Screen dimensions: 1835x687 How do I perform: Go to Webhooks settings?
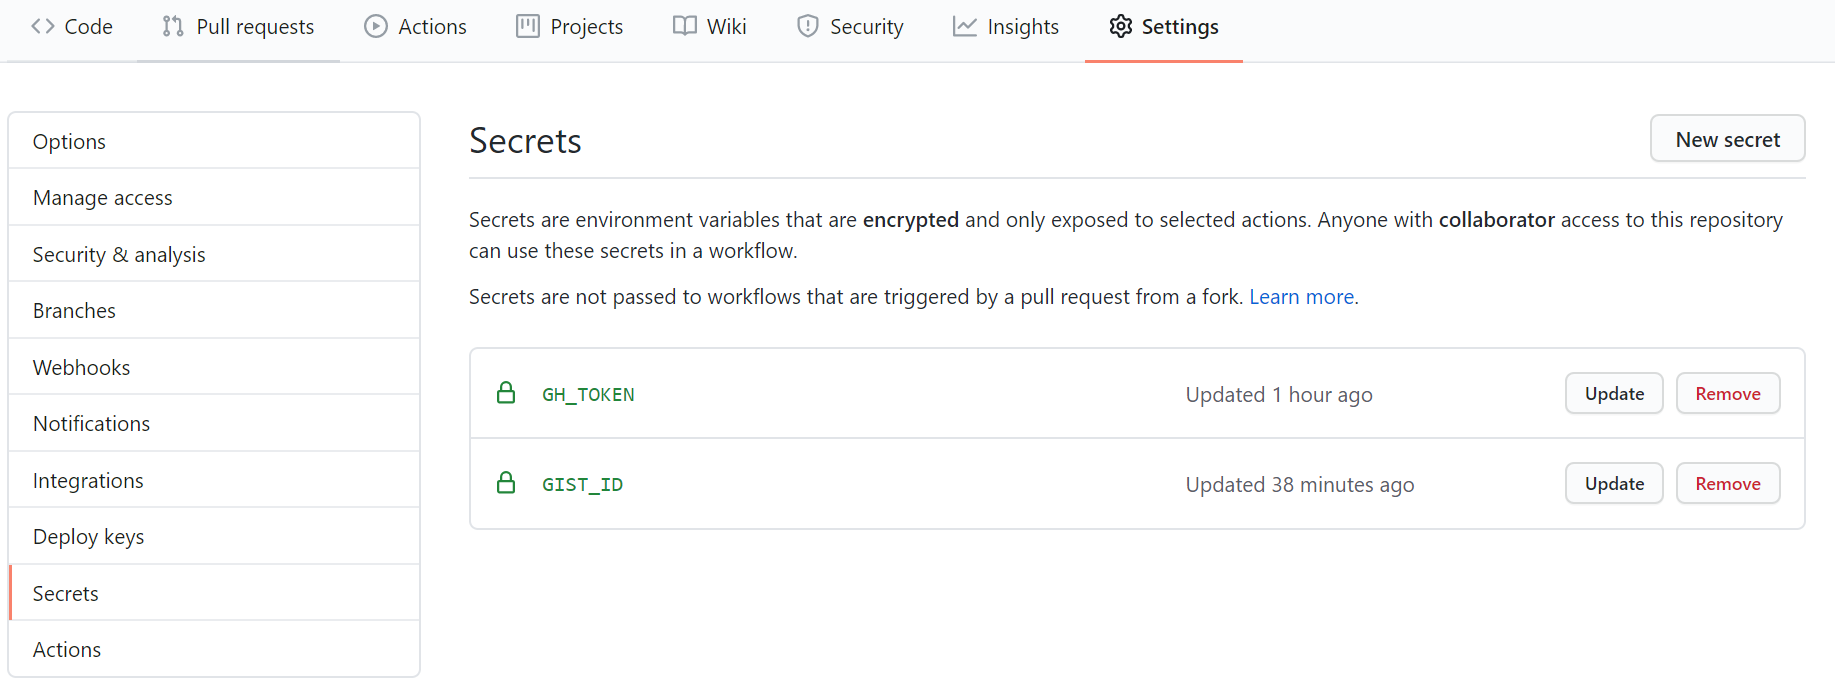pyautogui.click(x=82, y=368)
